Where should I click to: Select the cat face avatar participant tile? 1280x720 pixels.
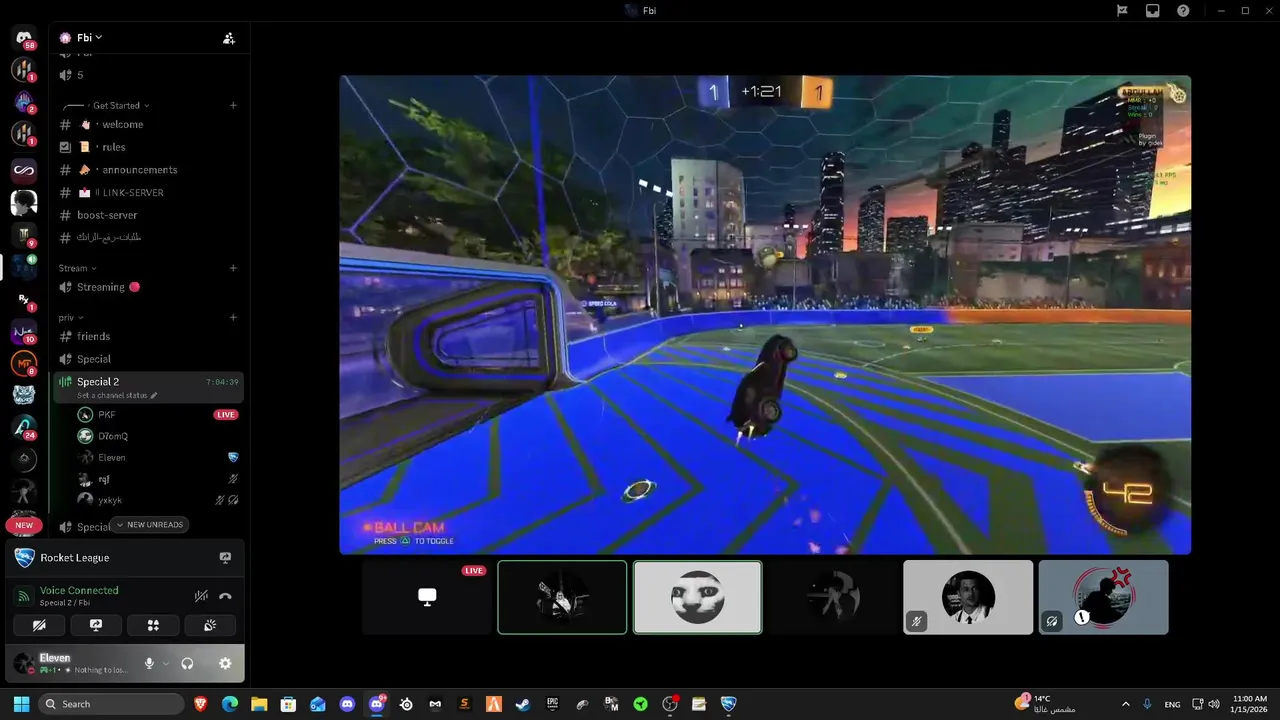698,597
